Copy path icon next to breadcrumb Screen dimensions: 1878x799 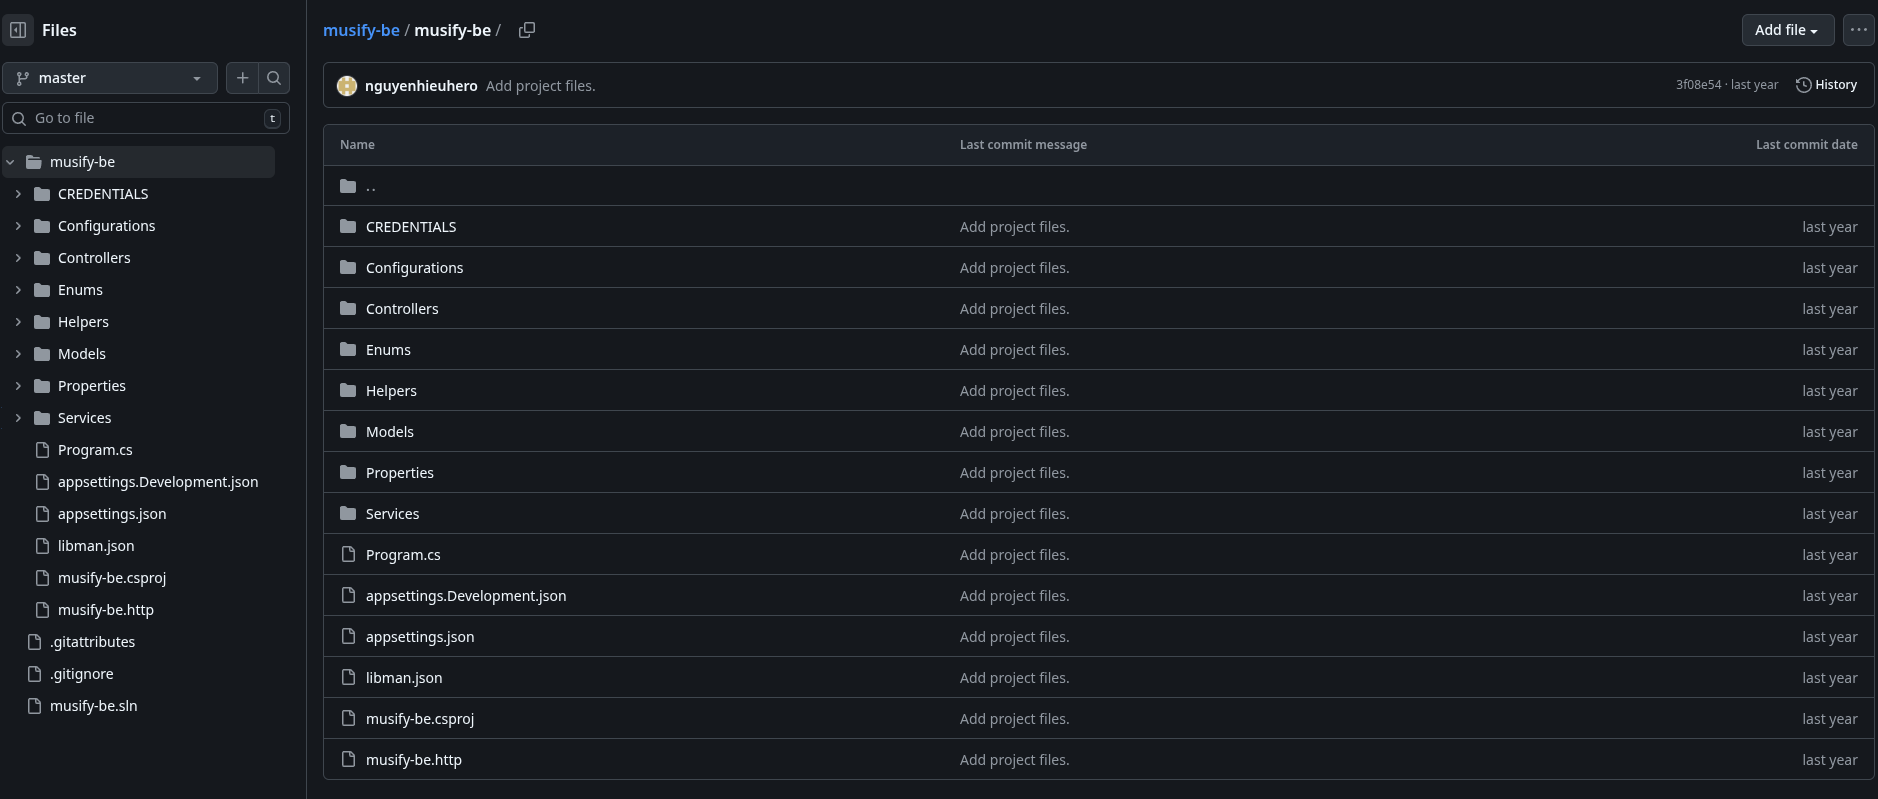click(527, 30)
